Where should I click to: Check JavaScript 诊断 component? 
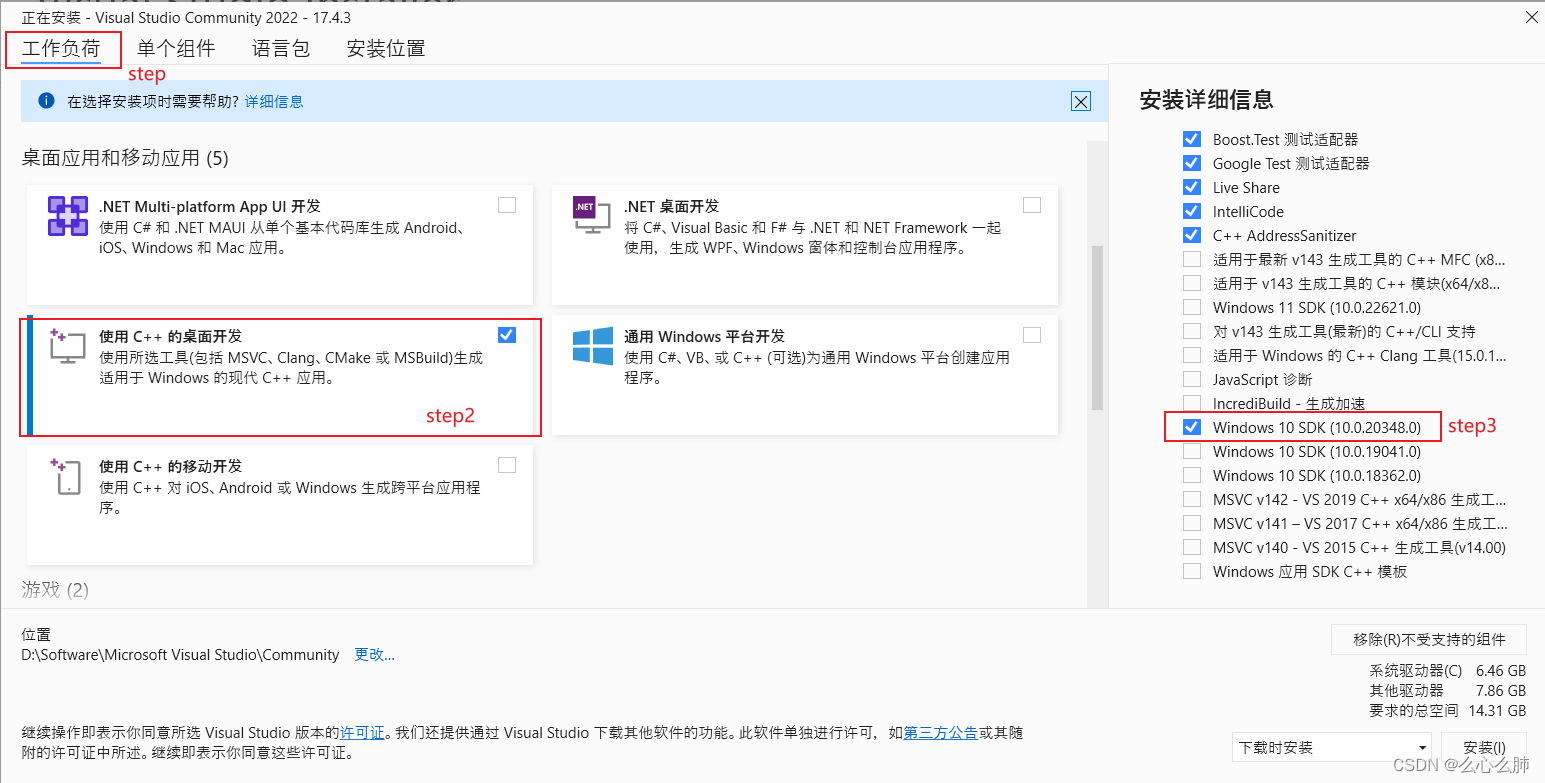point(1191,379)
